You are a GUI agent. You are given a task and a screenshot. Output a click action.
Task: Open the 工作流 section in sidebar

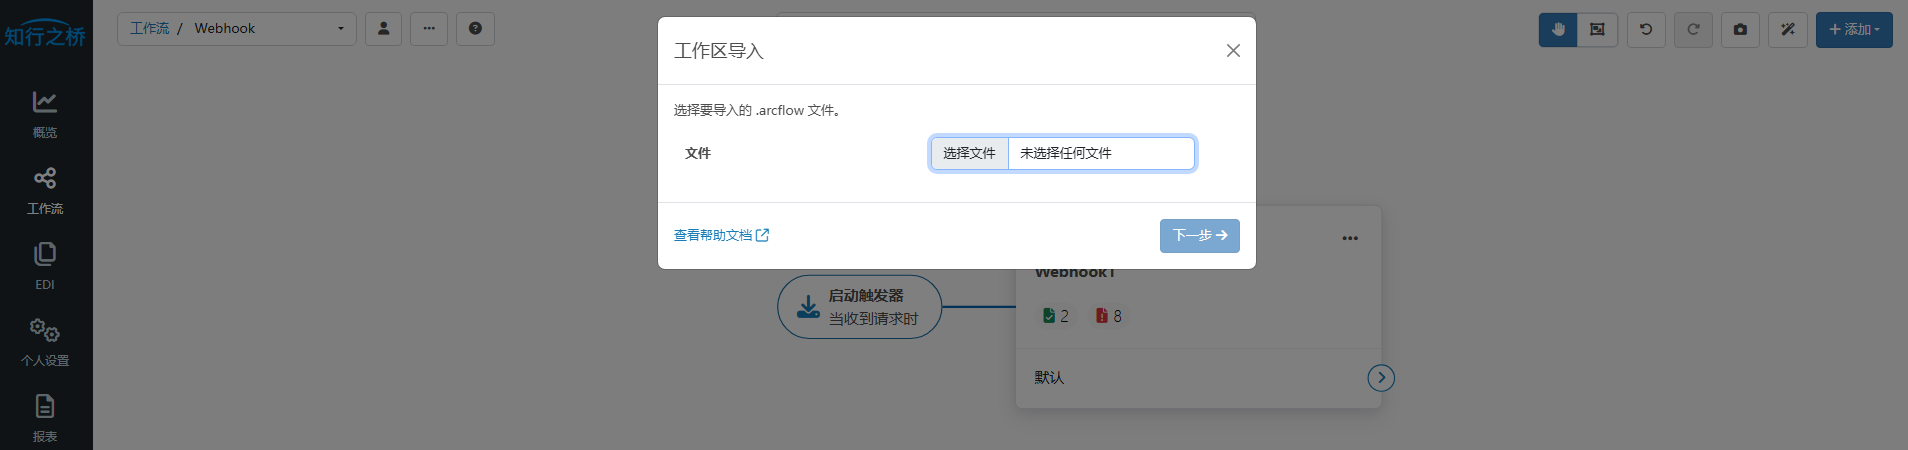[x=45, y=191]
